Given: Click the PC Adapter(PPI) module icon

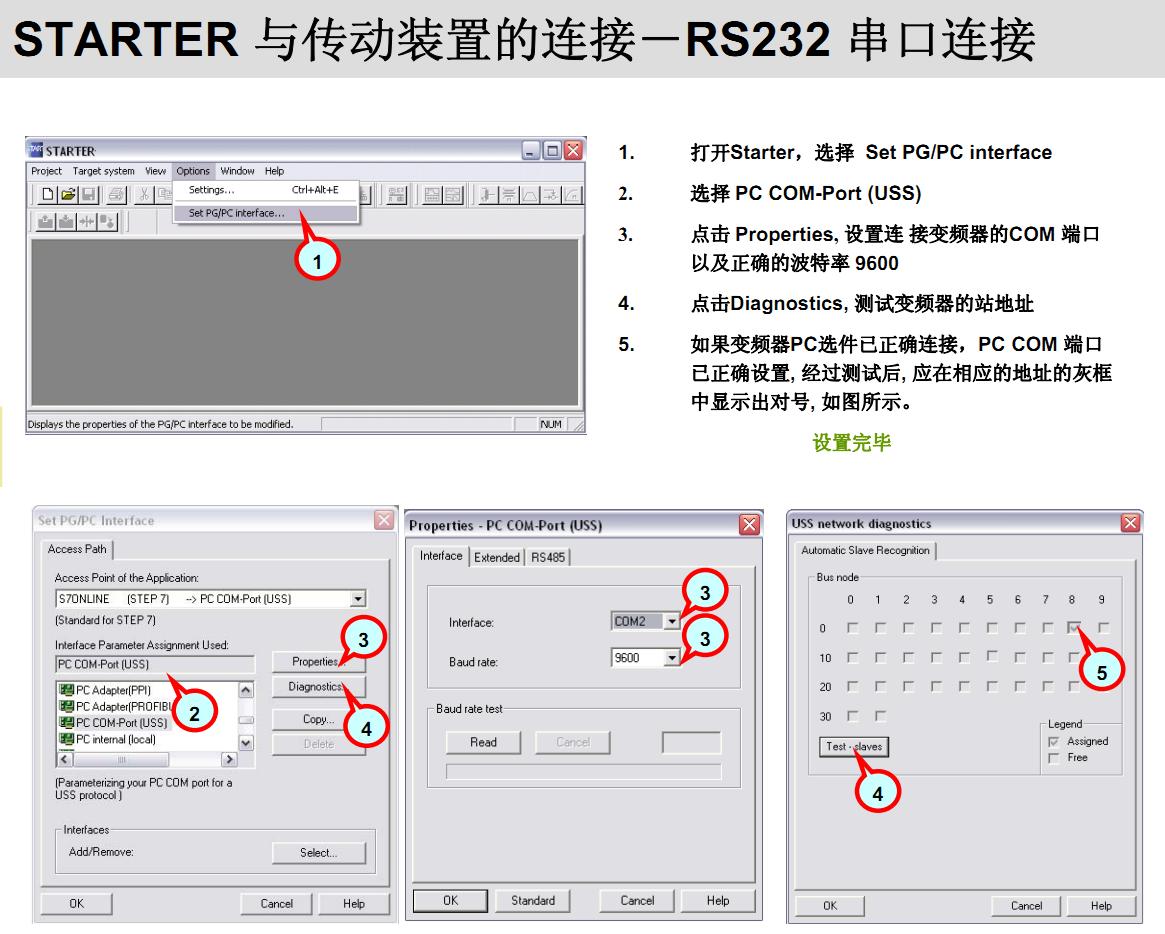Looking at the screenshot, I should (66, 690).
